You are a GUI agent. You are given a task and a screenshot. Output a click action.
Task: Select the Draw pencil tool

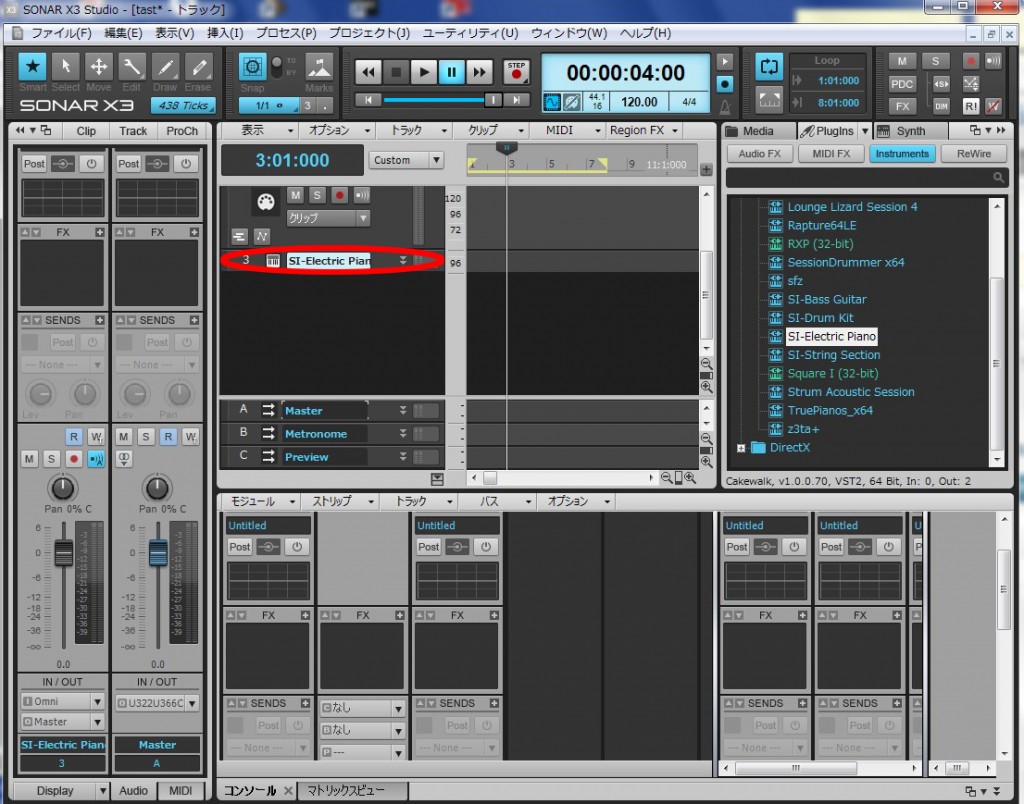[x=165, y=67]
